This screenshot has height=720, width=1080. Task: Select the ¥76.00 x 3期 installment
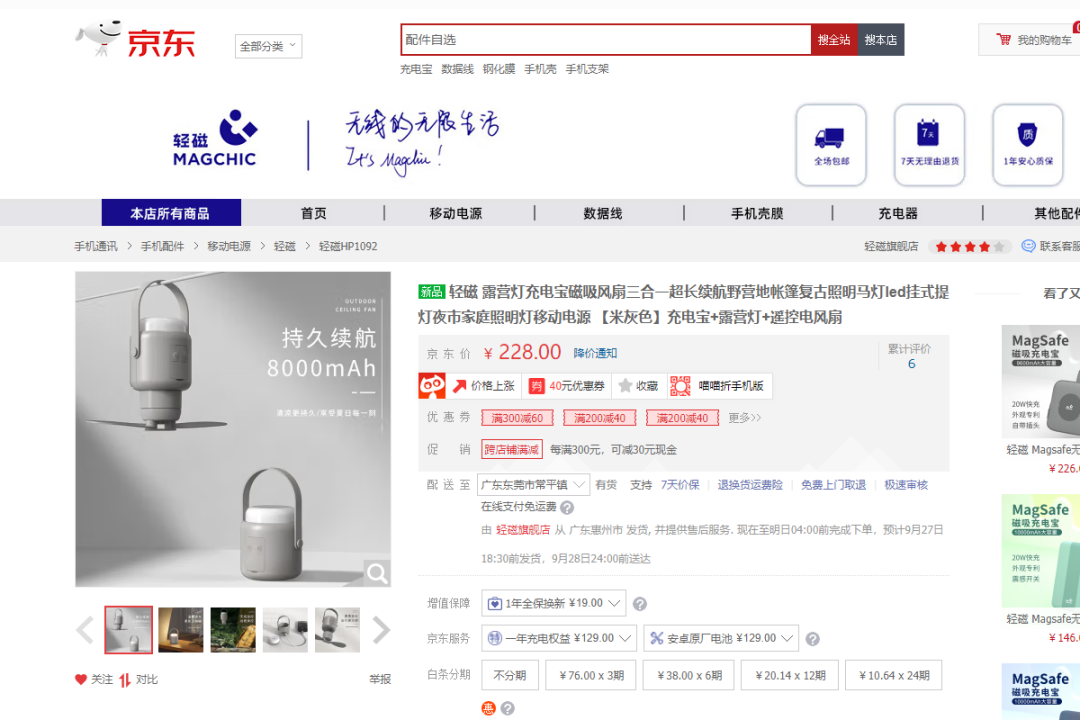592,675
